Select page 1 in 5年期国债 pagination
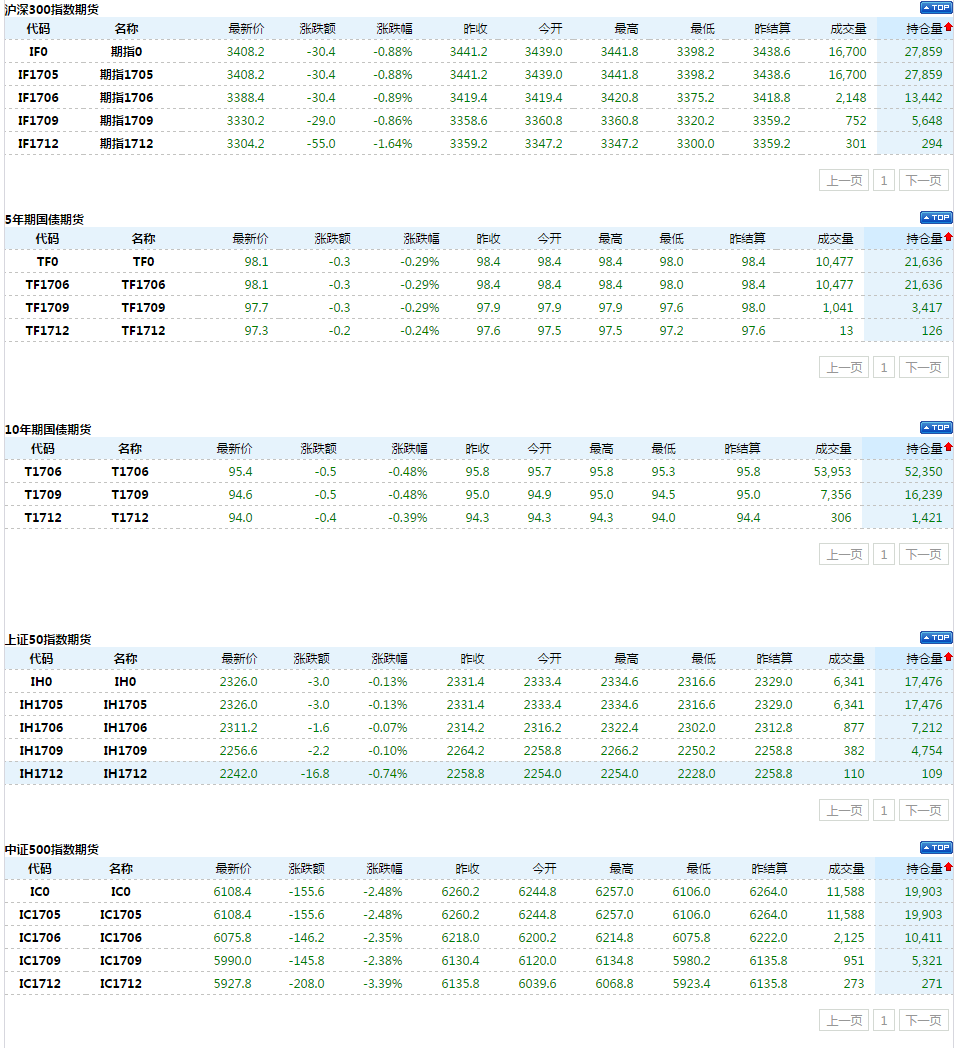 883,368
